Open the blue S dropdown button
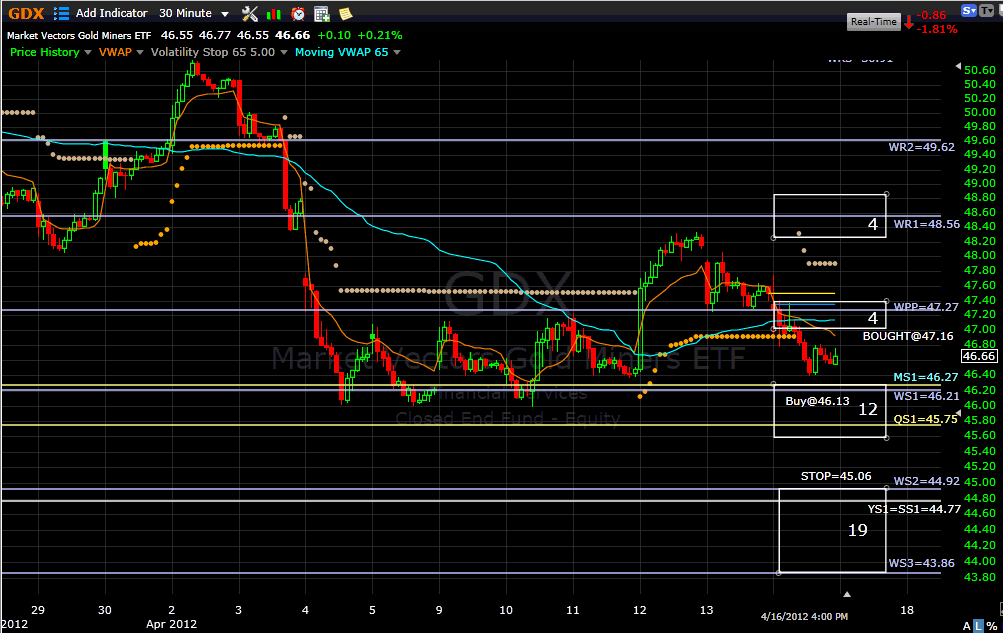The height and width of the screenshot is (633, 1003). pyautogui.click(x=969, y=10)
